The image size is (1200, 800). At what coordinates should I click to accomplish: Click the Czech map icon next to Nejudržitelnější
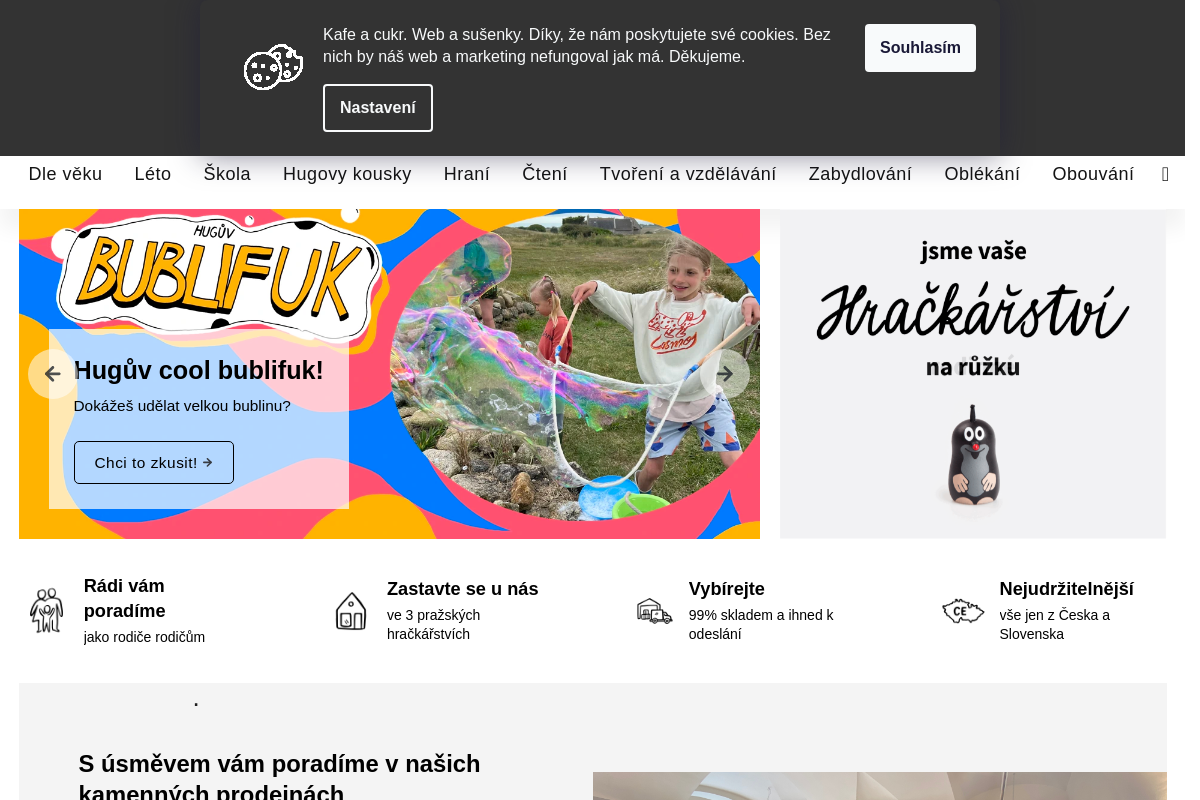[x=963, y=610]
